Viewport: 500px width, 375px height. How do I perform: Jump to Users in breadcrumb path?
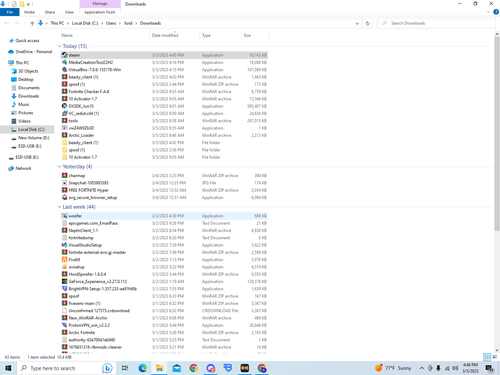[111, 23]
